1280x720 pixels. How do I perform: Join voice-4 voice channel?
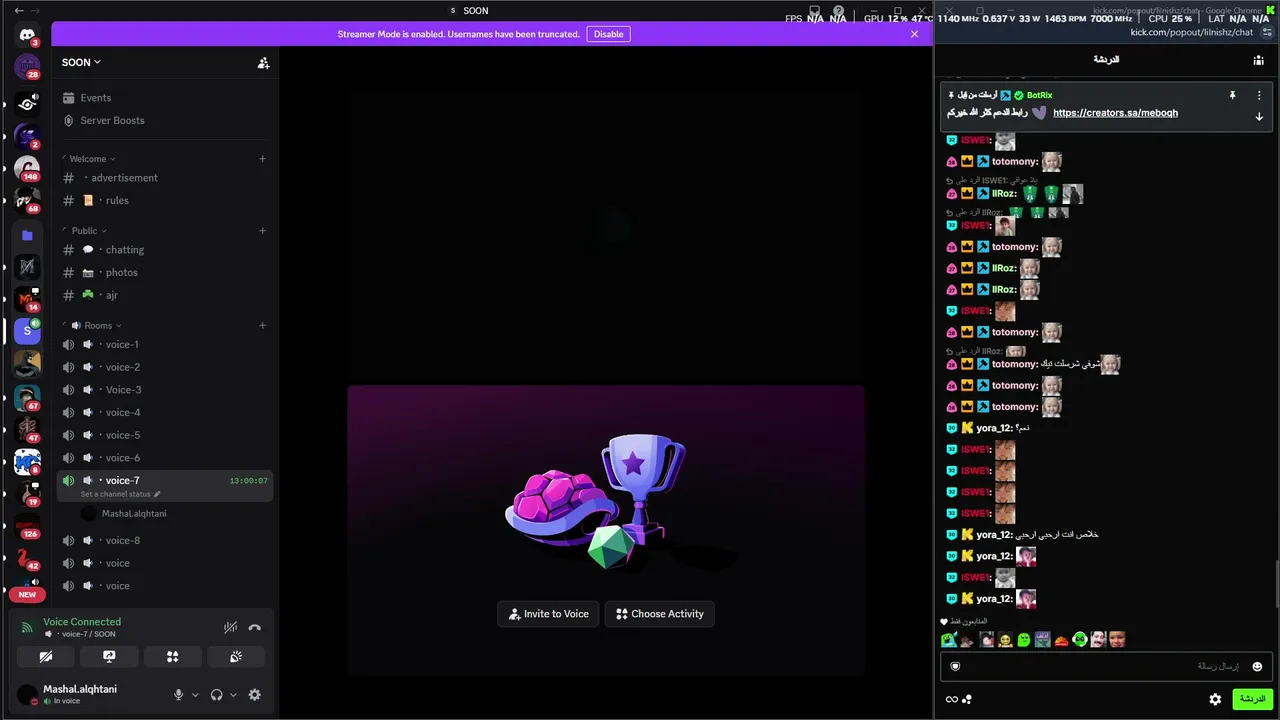[x=165, y=412]
